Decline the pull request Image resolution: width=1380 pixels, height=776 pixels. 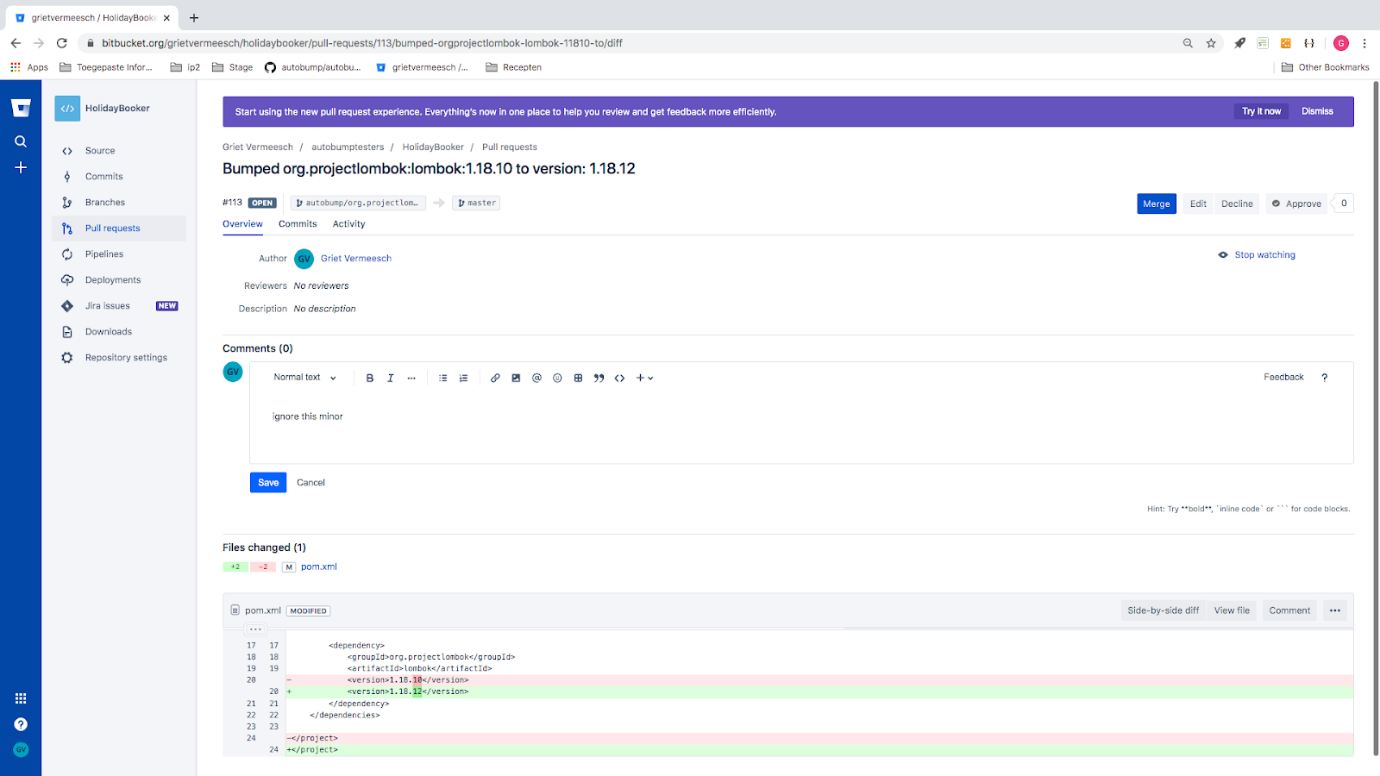pyautogui.click(x=1237, y=204)
